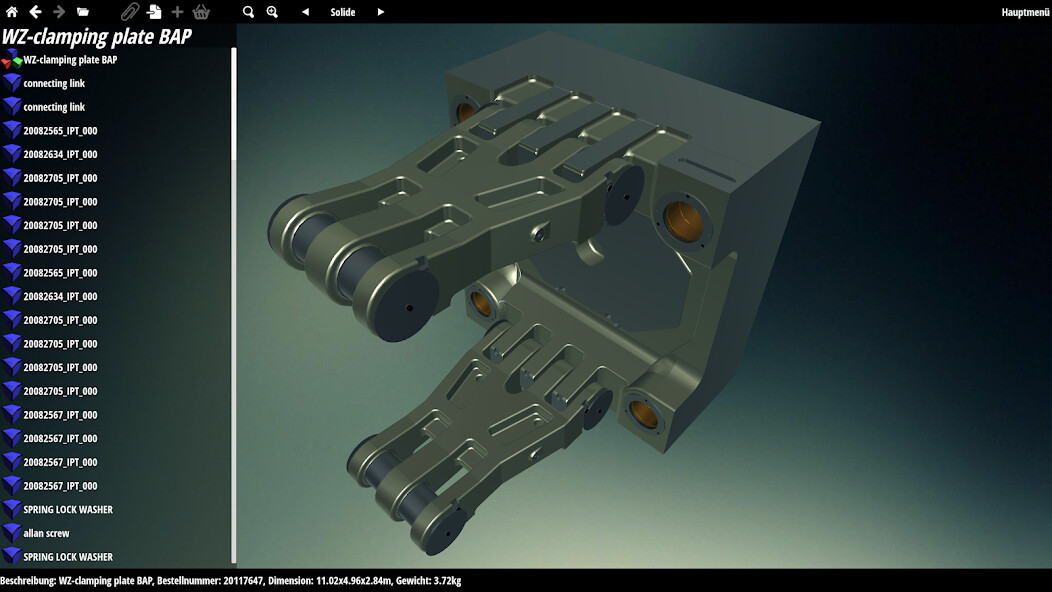Select the allan screw part
1052x592 pixels.
46,534
